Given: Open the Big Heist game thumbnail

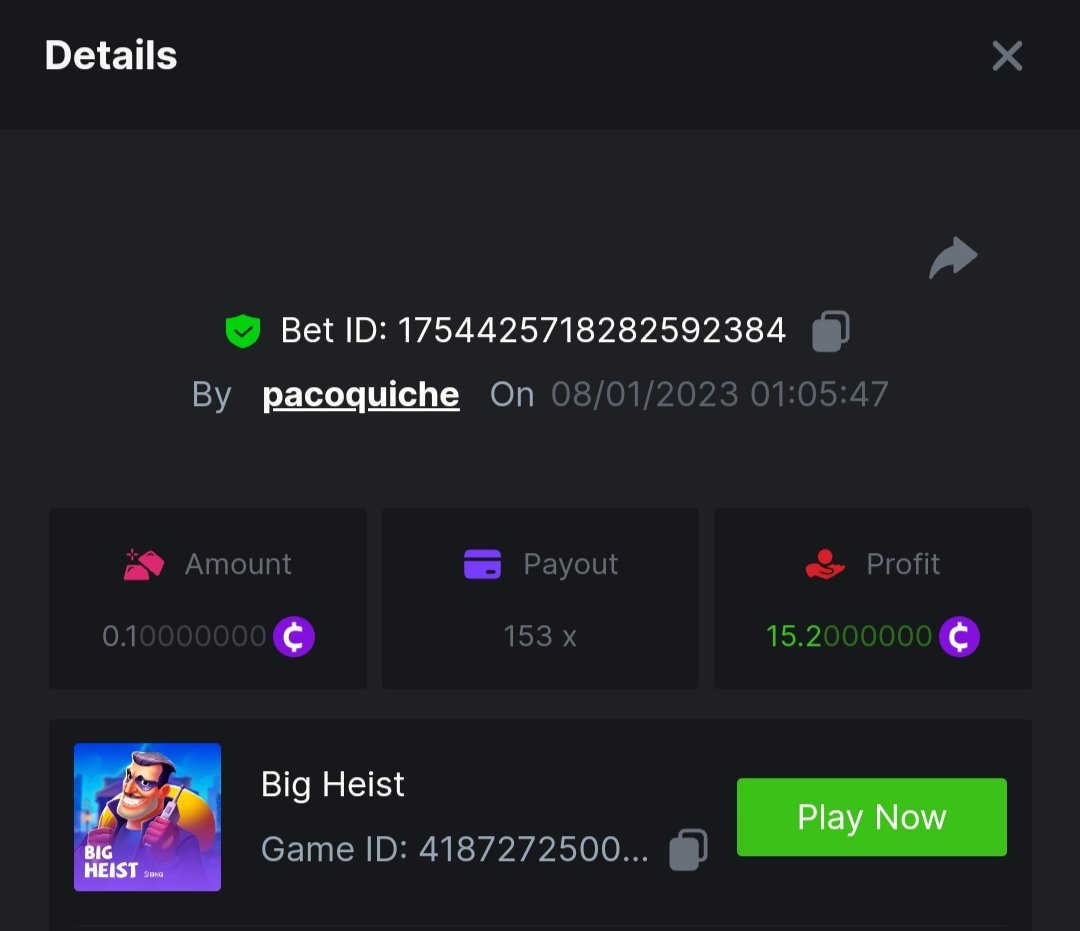Looking at the screenshot, I should (x=147, y=816).
